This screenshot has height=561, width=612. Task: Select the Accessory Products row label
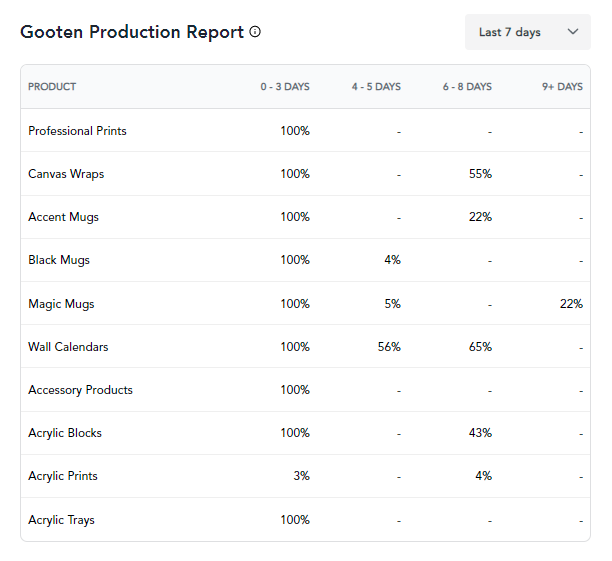[x=80, y=390]
